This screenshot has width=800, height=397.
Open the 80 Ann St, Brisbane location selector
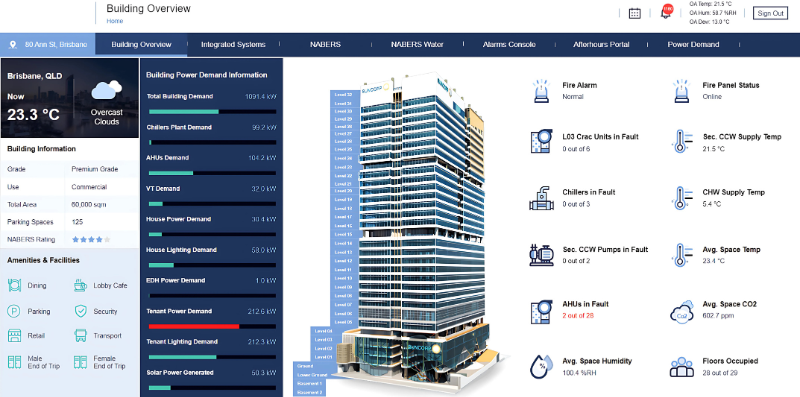(48, 44)
